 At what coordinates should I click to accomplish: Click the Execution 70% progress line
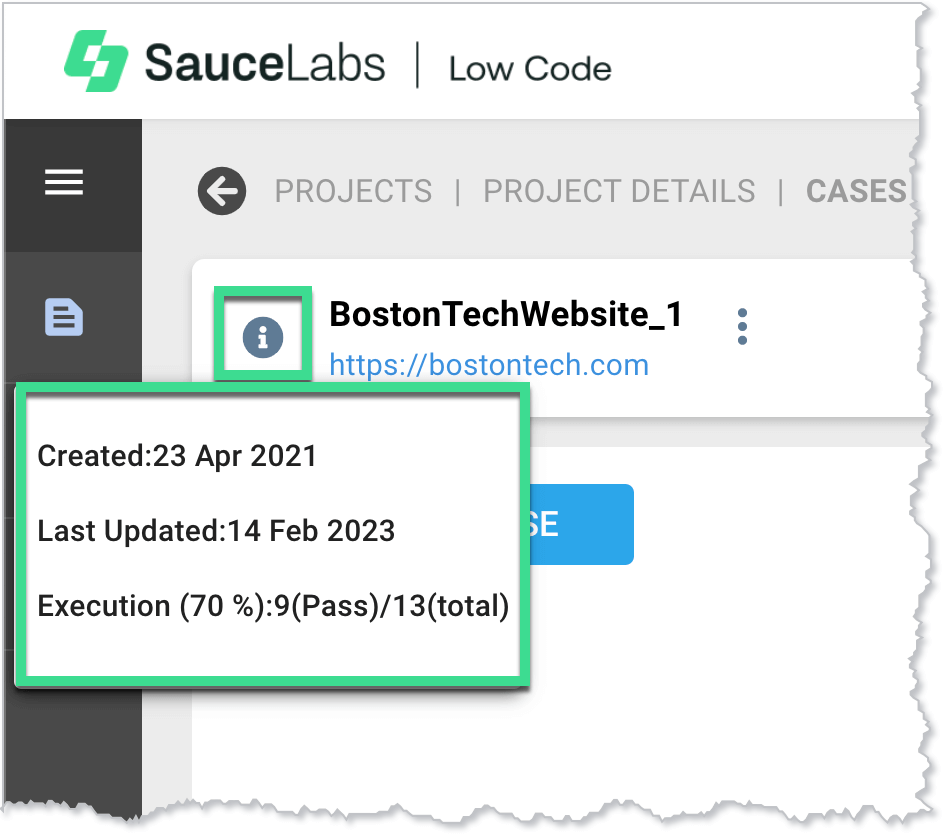tap(273, 606)
